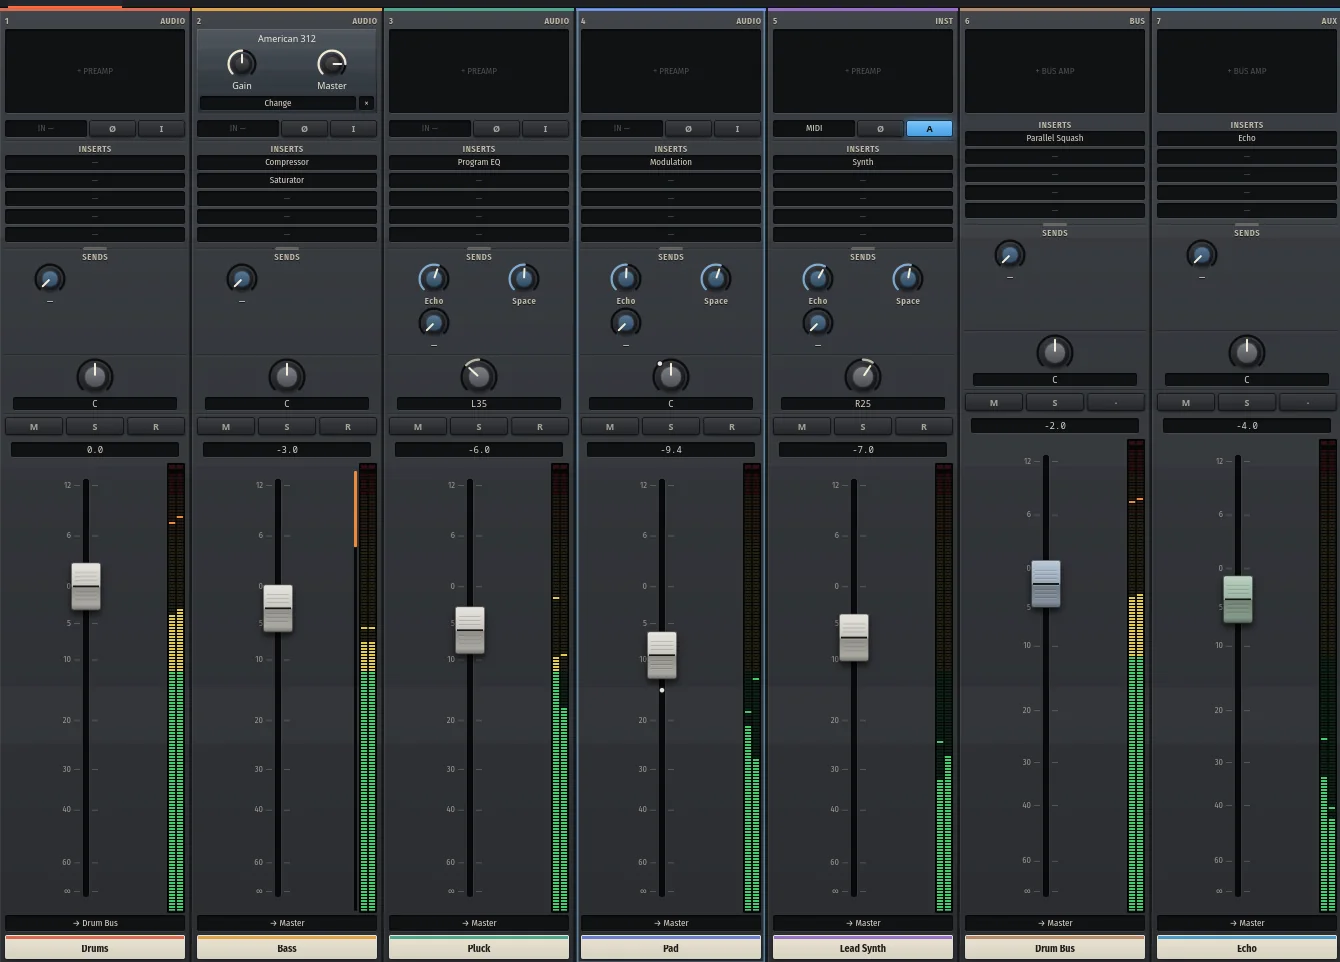Remove the American 312 preamp with x button

366,103
